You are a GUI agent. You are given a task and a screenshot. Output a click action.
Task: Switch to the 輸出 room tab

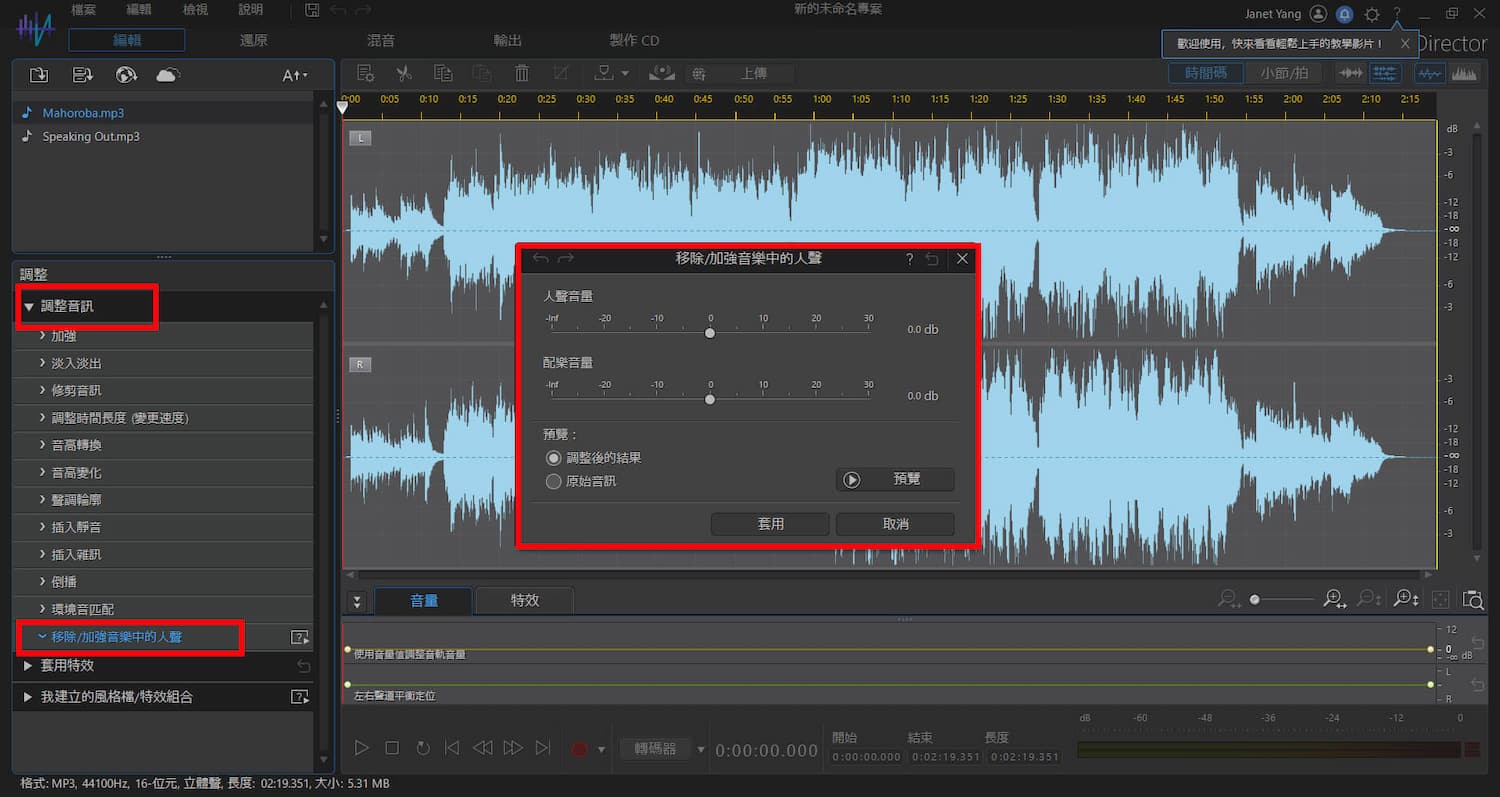508,40
